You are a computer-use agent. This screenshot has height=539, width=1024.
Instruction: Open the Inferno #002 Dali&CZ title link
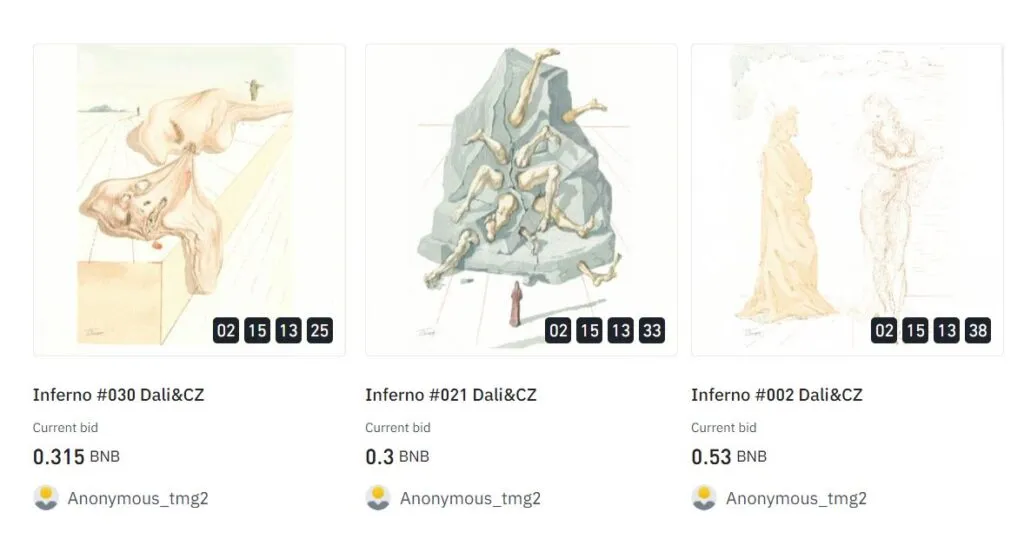click(x=776, y=395)
